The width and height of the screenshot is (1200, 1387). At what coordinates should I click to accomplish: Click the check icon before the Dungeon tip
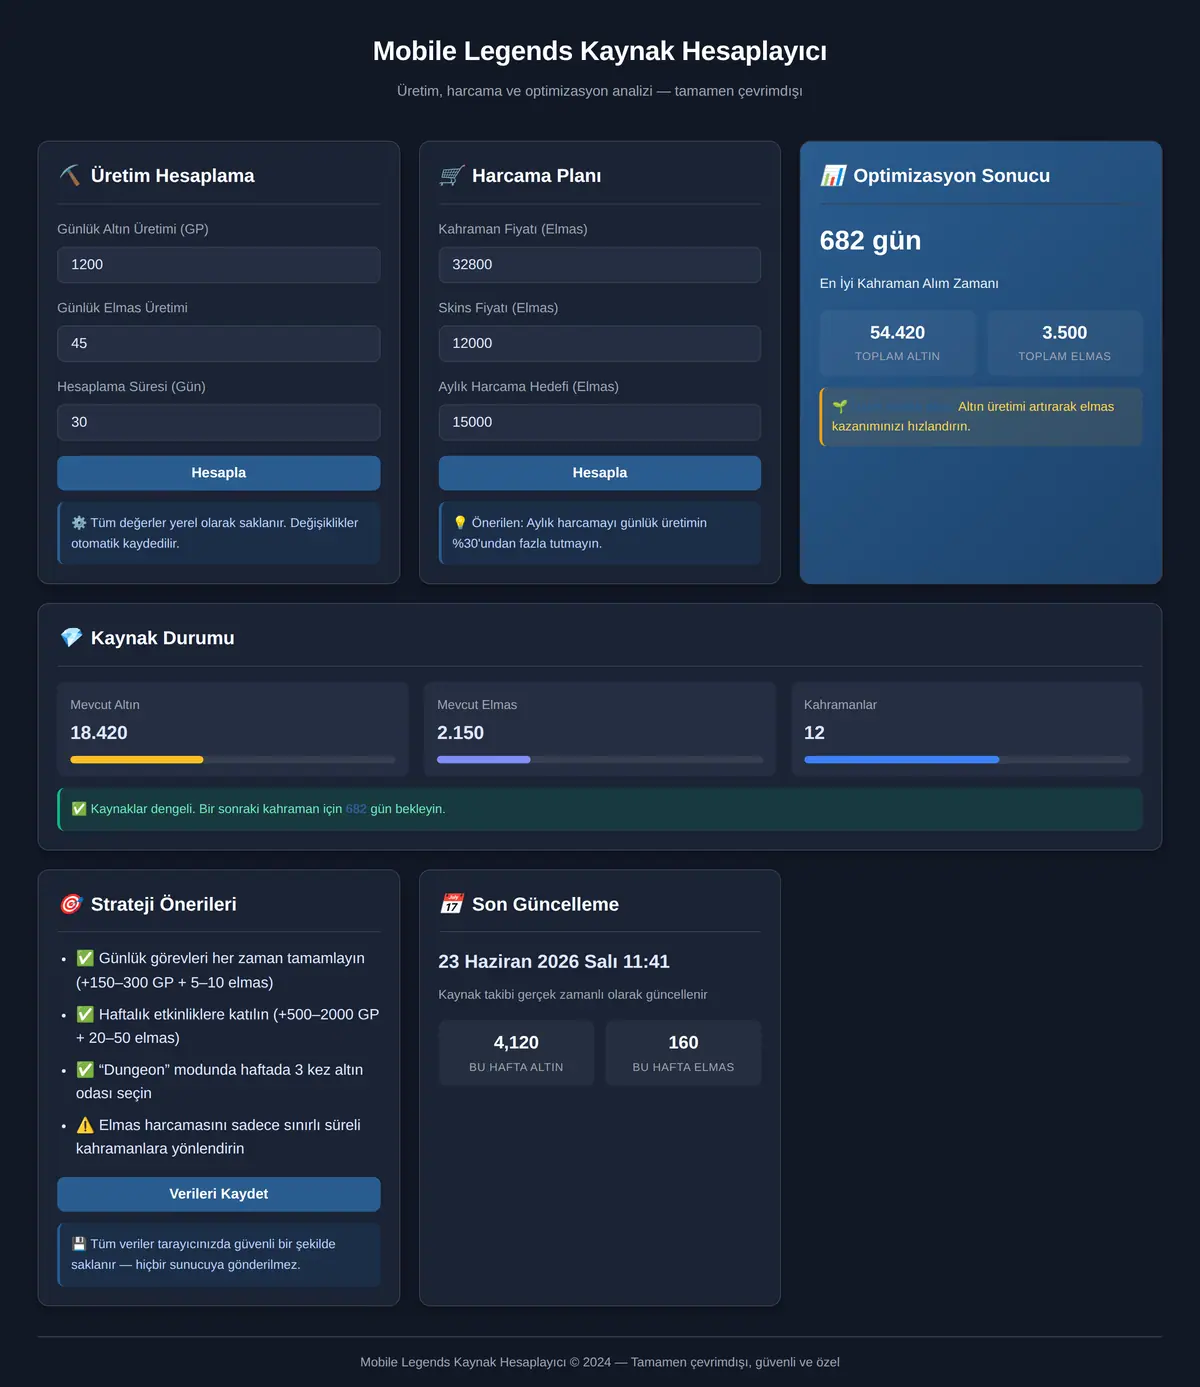pos(85,1070)
